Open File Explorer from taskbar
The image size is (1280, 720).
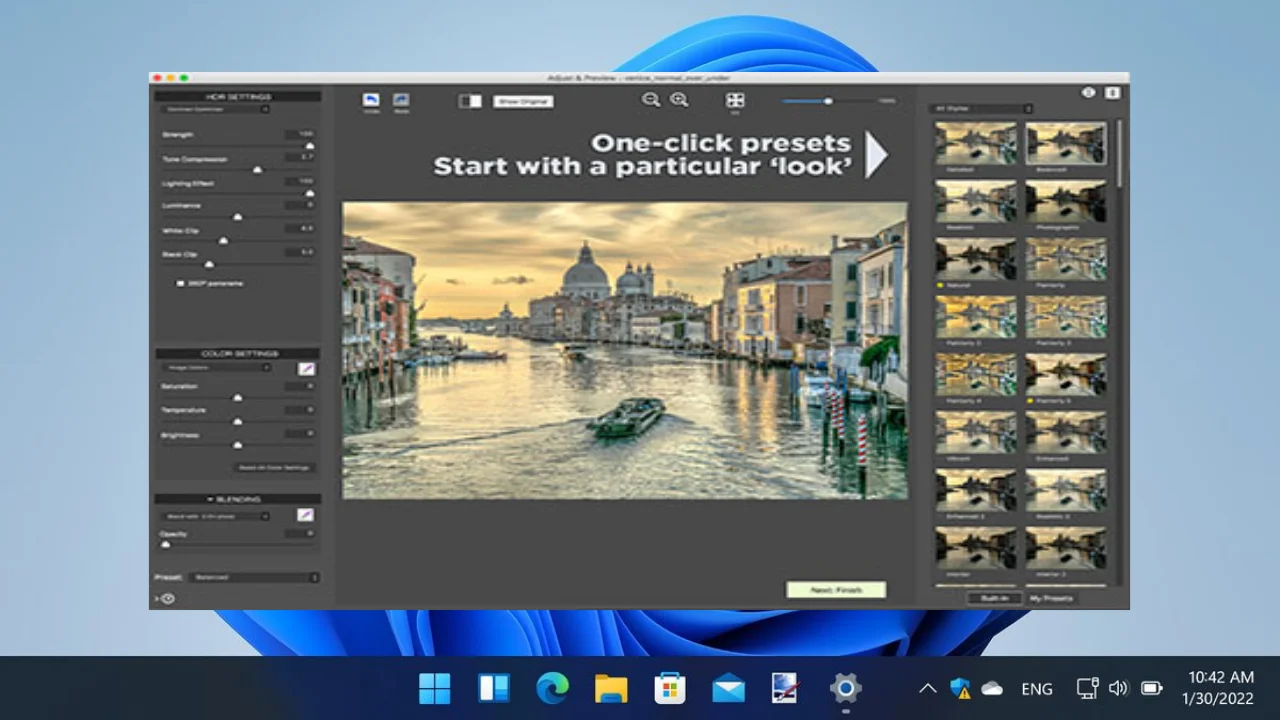click(x=611, y=688)
